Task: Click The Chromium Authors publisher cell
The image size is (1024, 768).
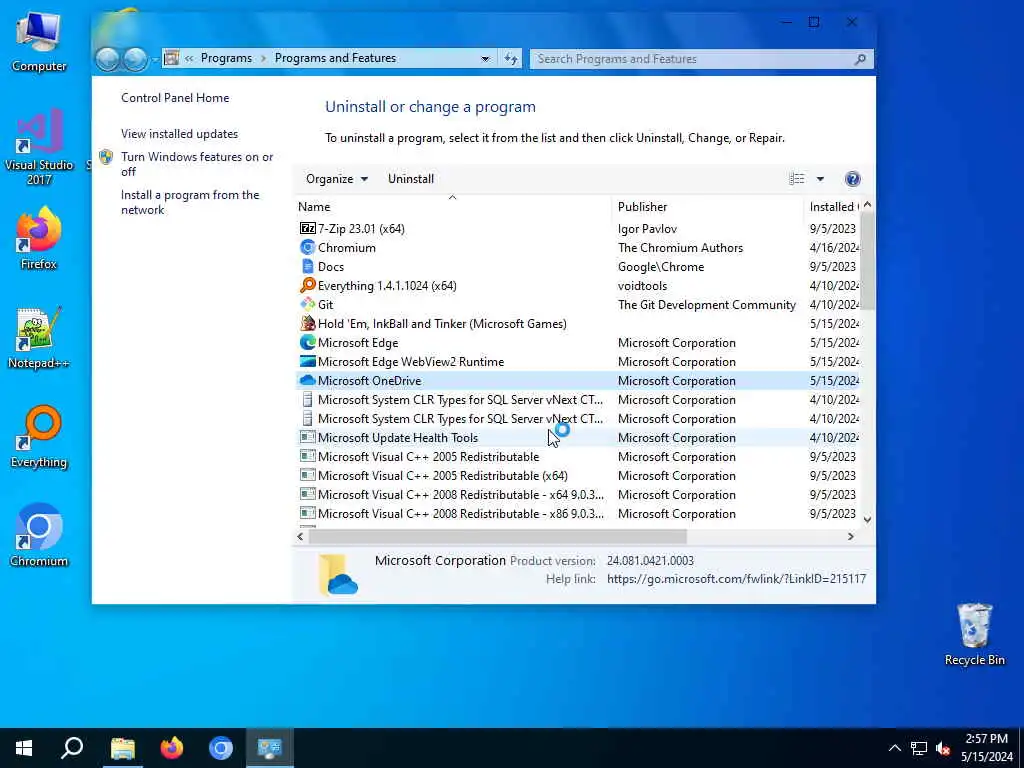Action: [x=680, y=248]
